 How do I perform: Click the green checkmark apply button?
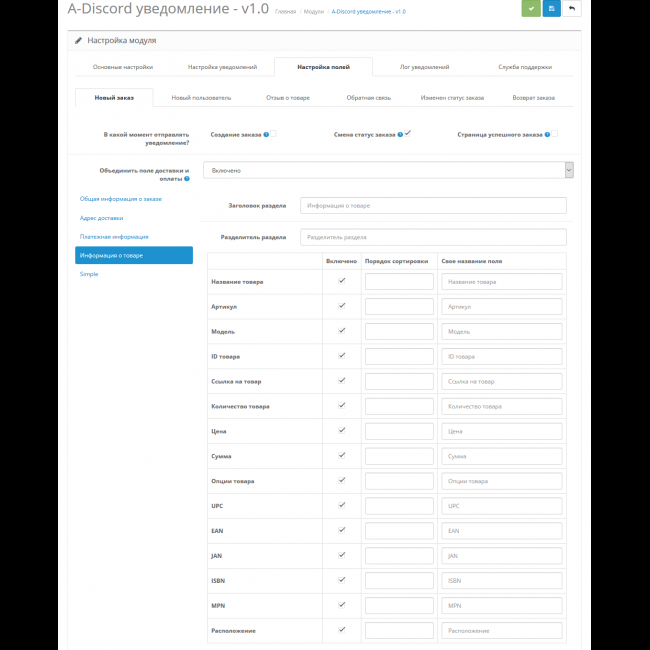pyautogui.click(x=530, y=9)
